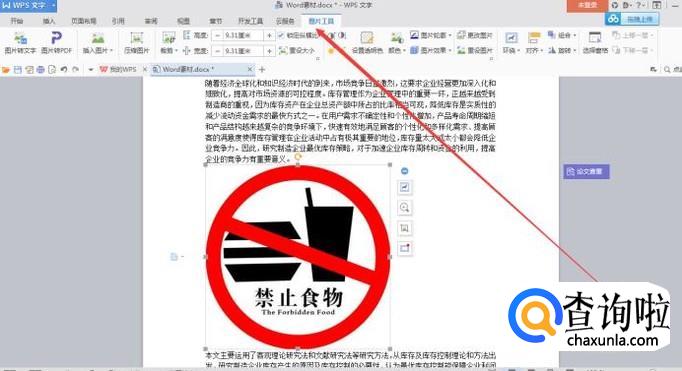Viewport: 682px width, 371px height.
Task: Click the 压缩图片 compress picture icon
Action: [x=137, y=43]
